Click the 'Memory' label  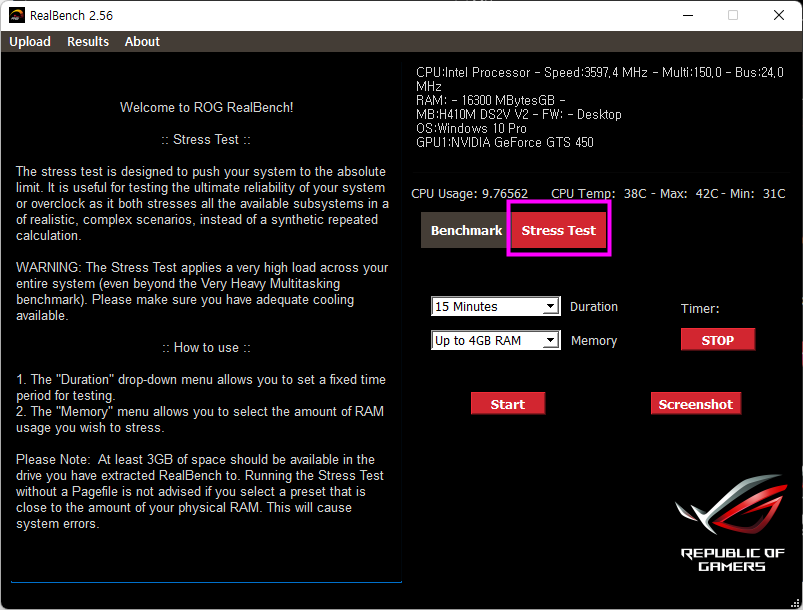[594, 341]
